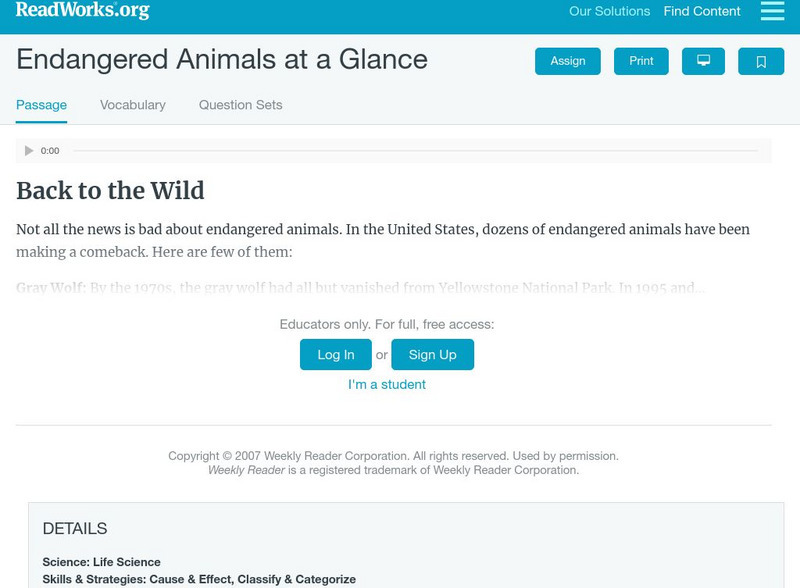Click the projector display icon to present passage
The width and height of the screenshot is (800, 588).
click(x=705, y=60)
